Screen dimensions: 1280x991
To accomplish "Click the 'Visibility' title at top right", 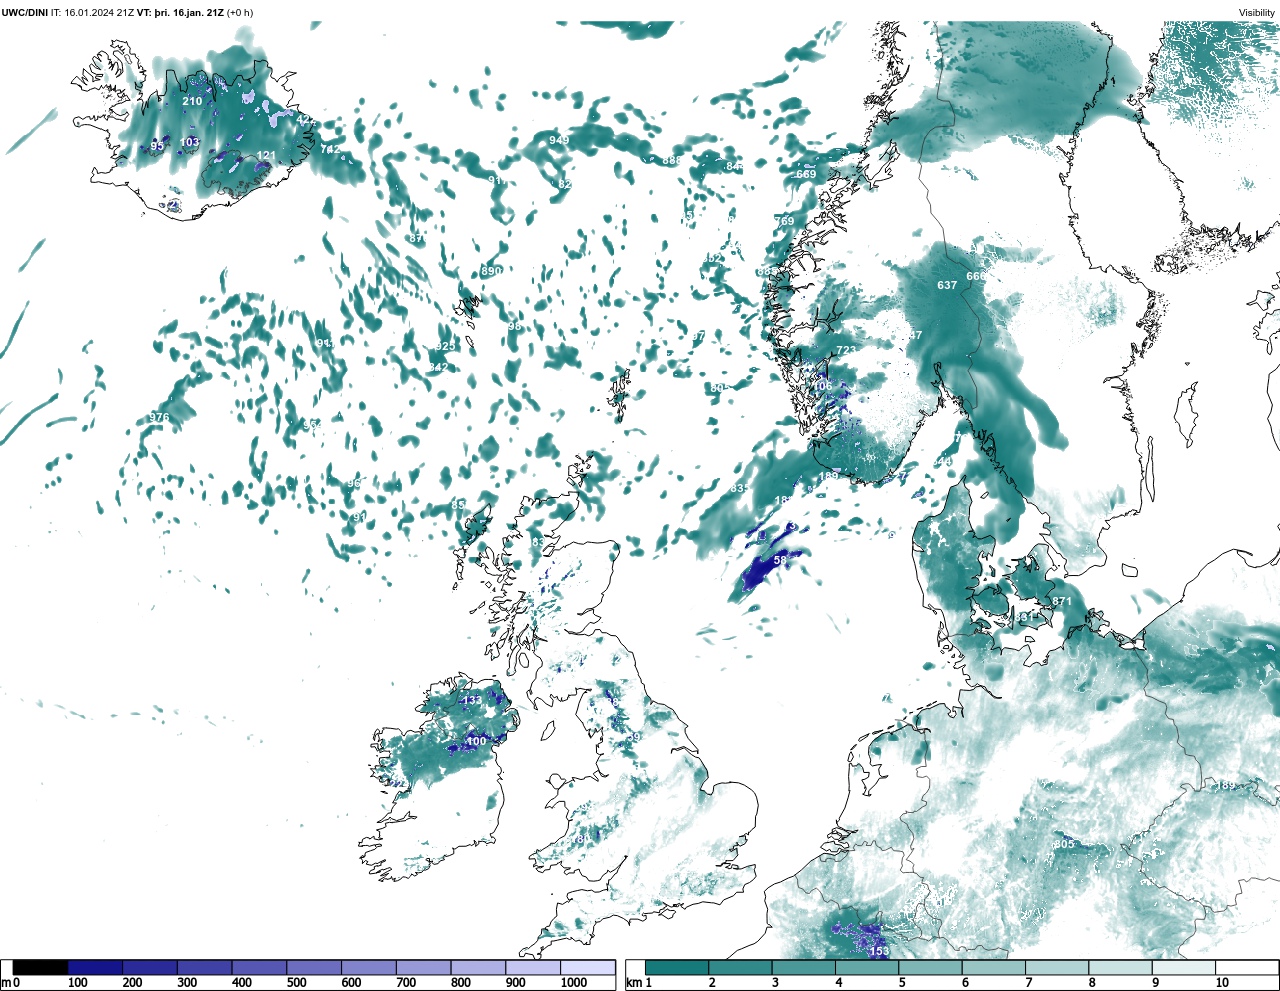I will click(x=1257, y=13).
